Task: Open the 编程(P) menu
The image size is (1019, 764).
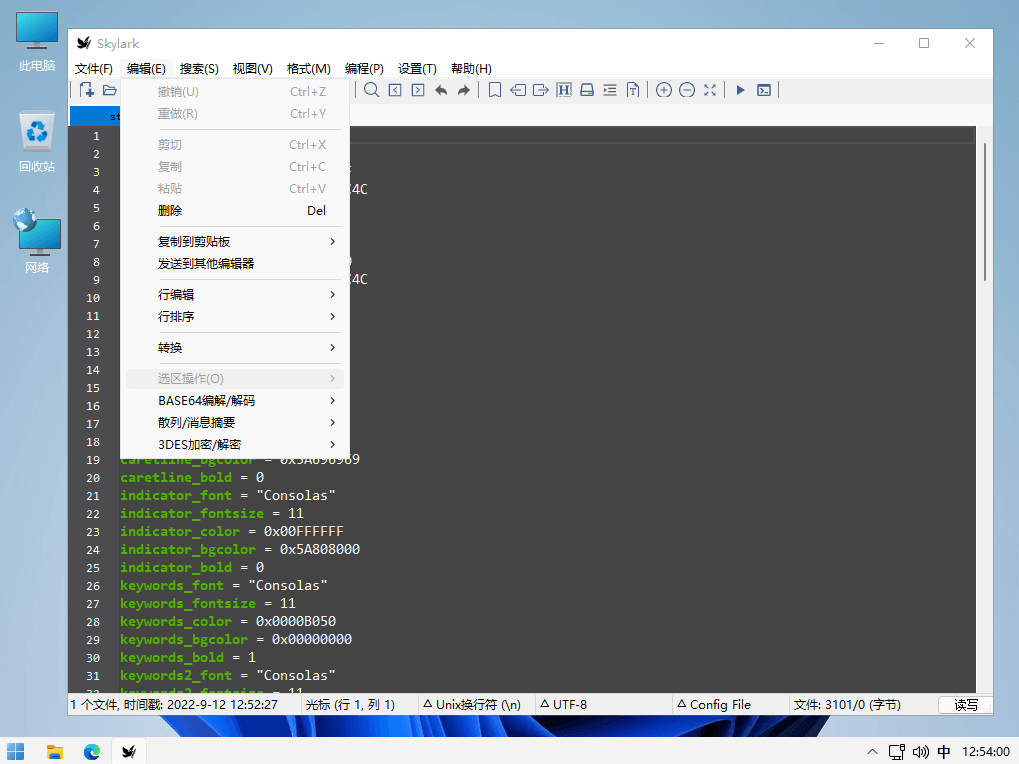Action: tap(364, 68)
